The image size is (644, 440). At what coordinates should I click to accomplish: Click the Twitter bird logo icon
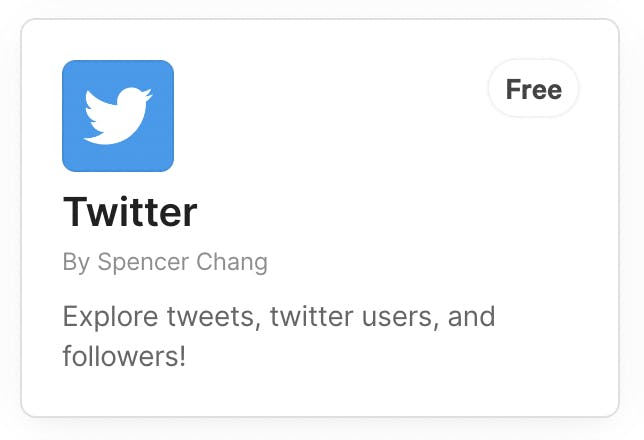pos(118,116)
